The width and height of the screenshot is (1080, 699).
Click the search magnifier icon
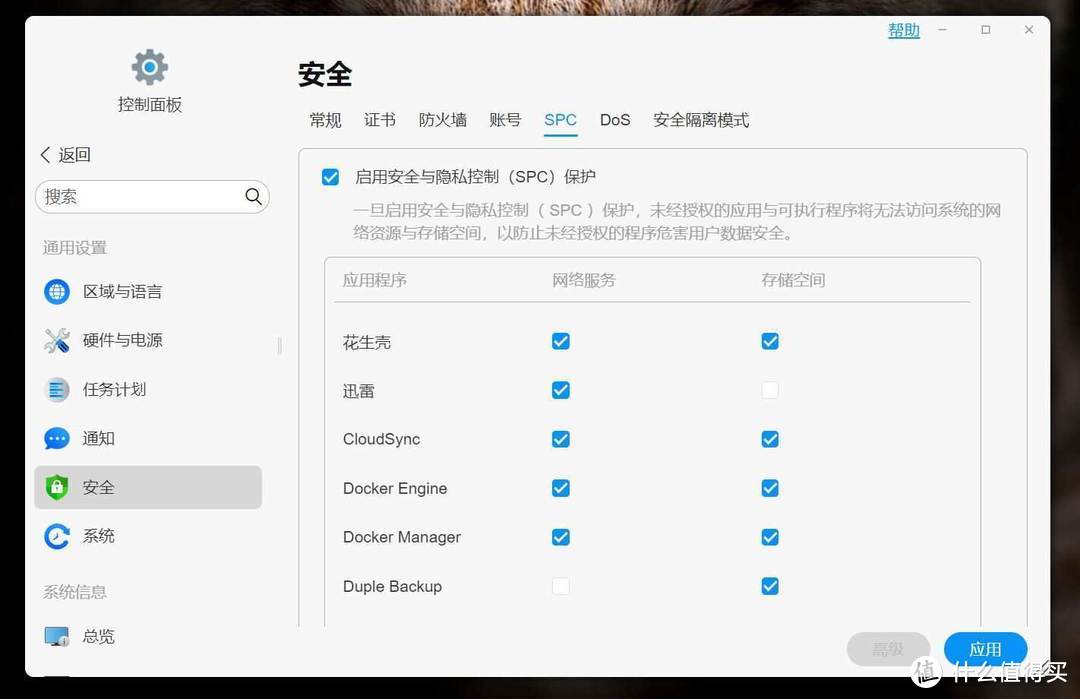pyautogui.click(x=253, y=197)
